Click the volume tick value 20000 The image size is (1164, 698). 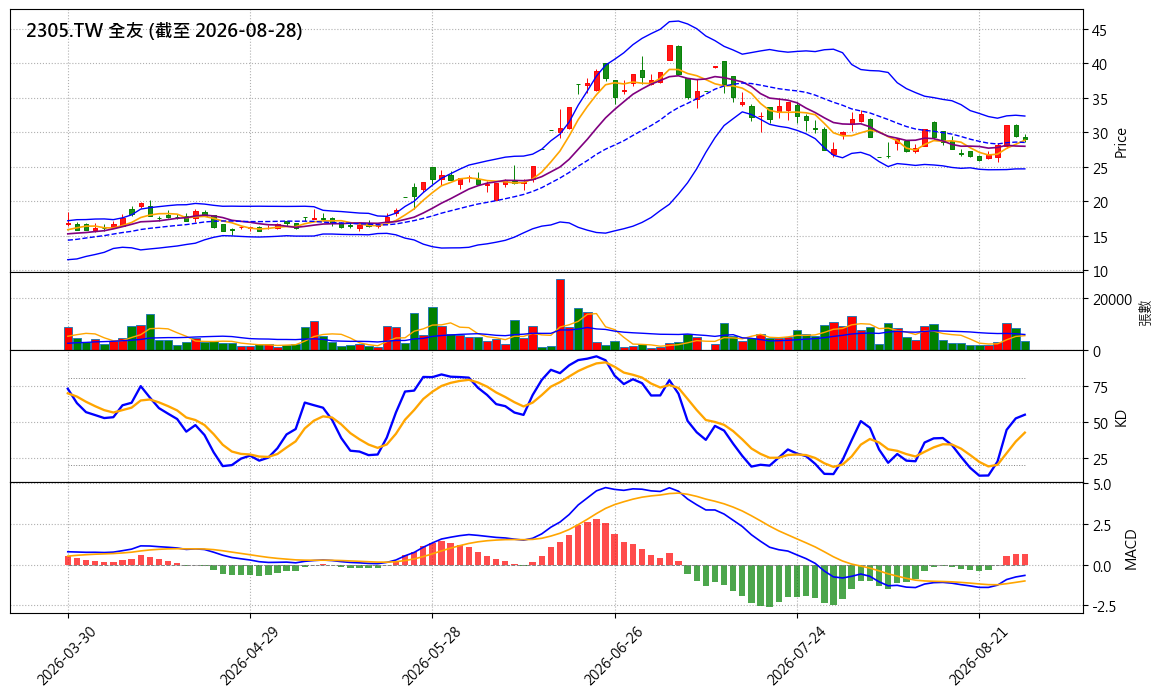click(x=1111, y=300)
